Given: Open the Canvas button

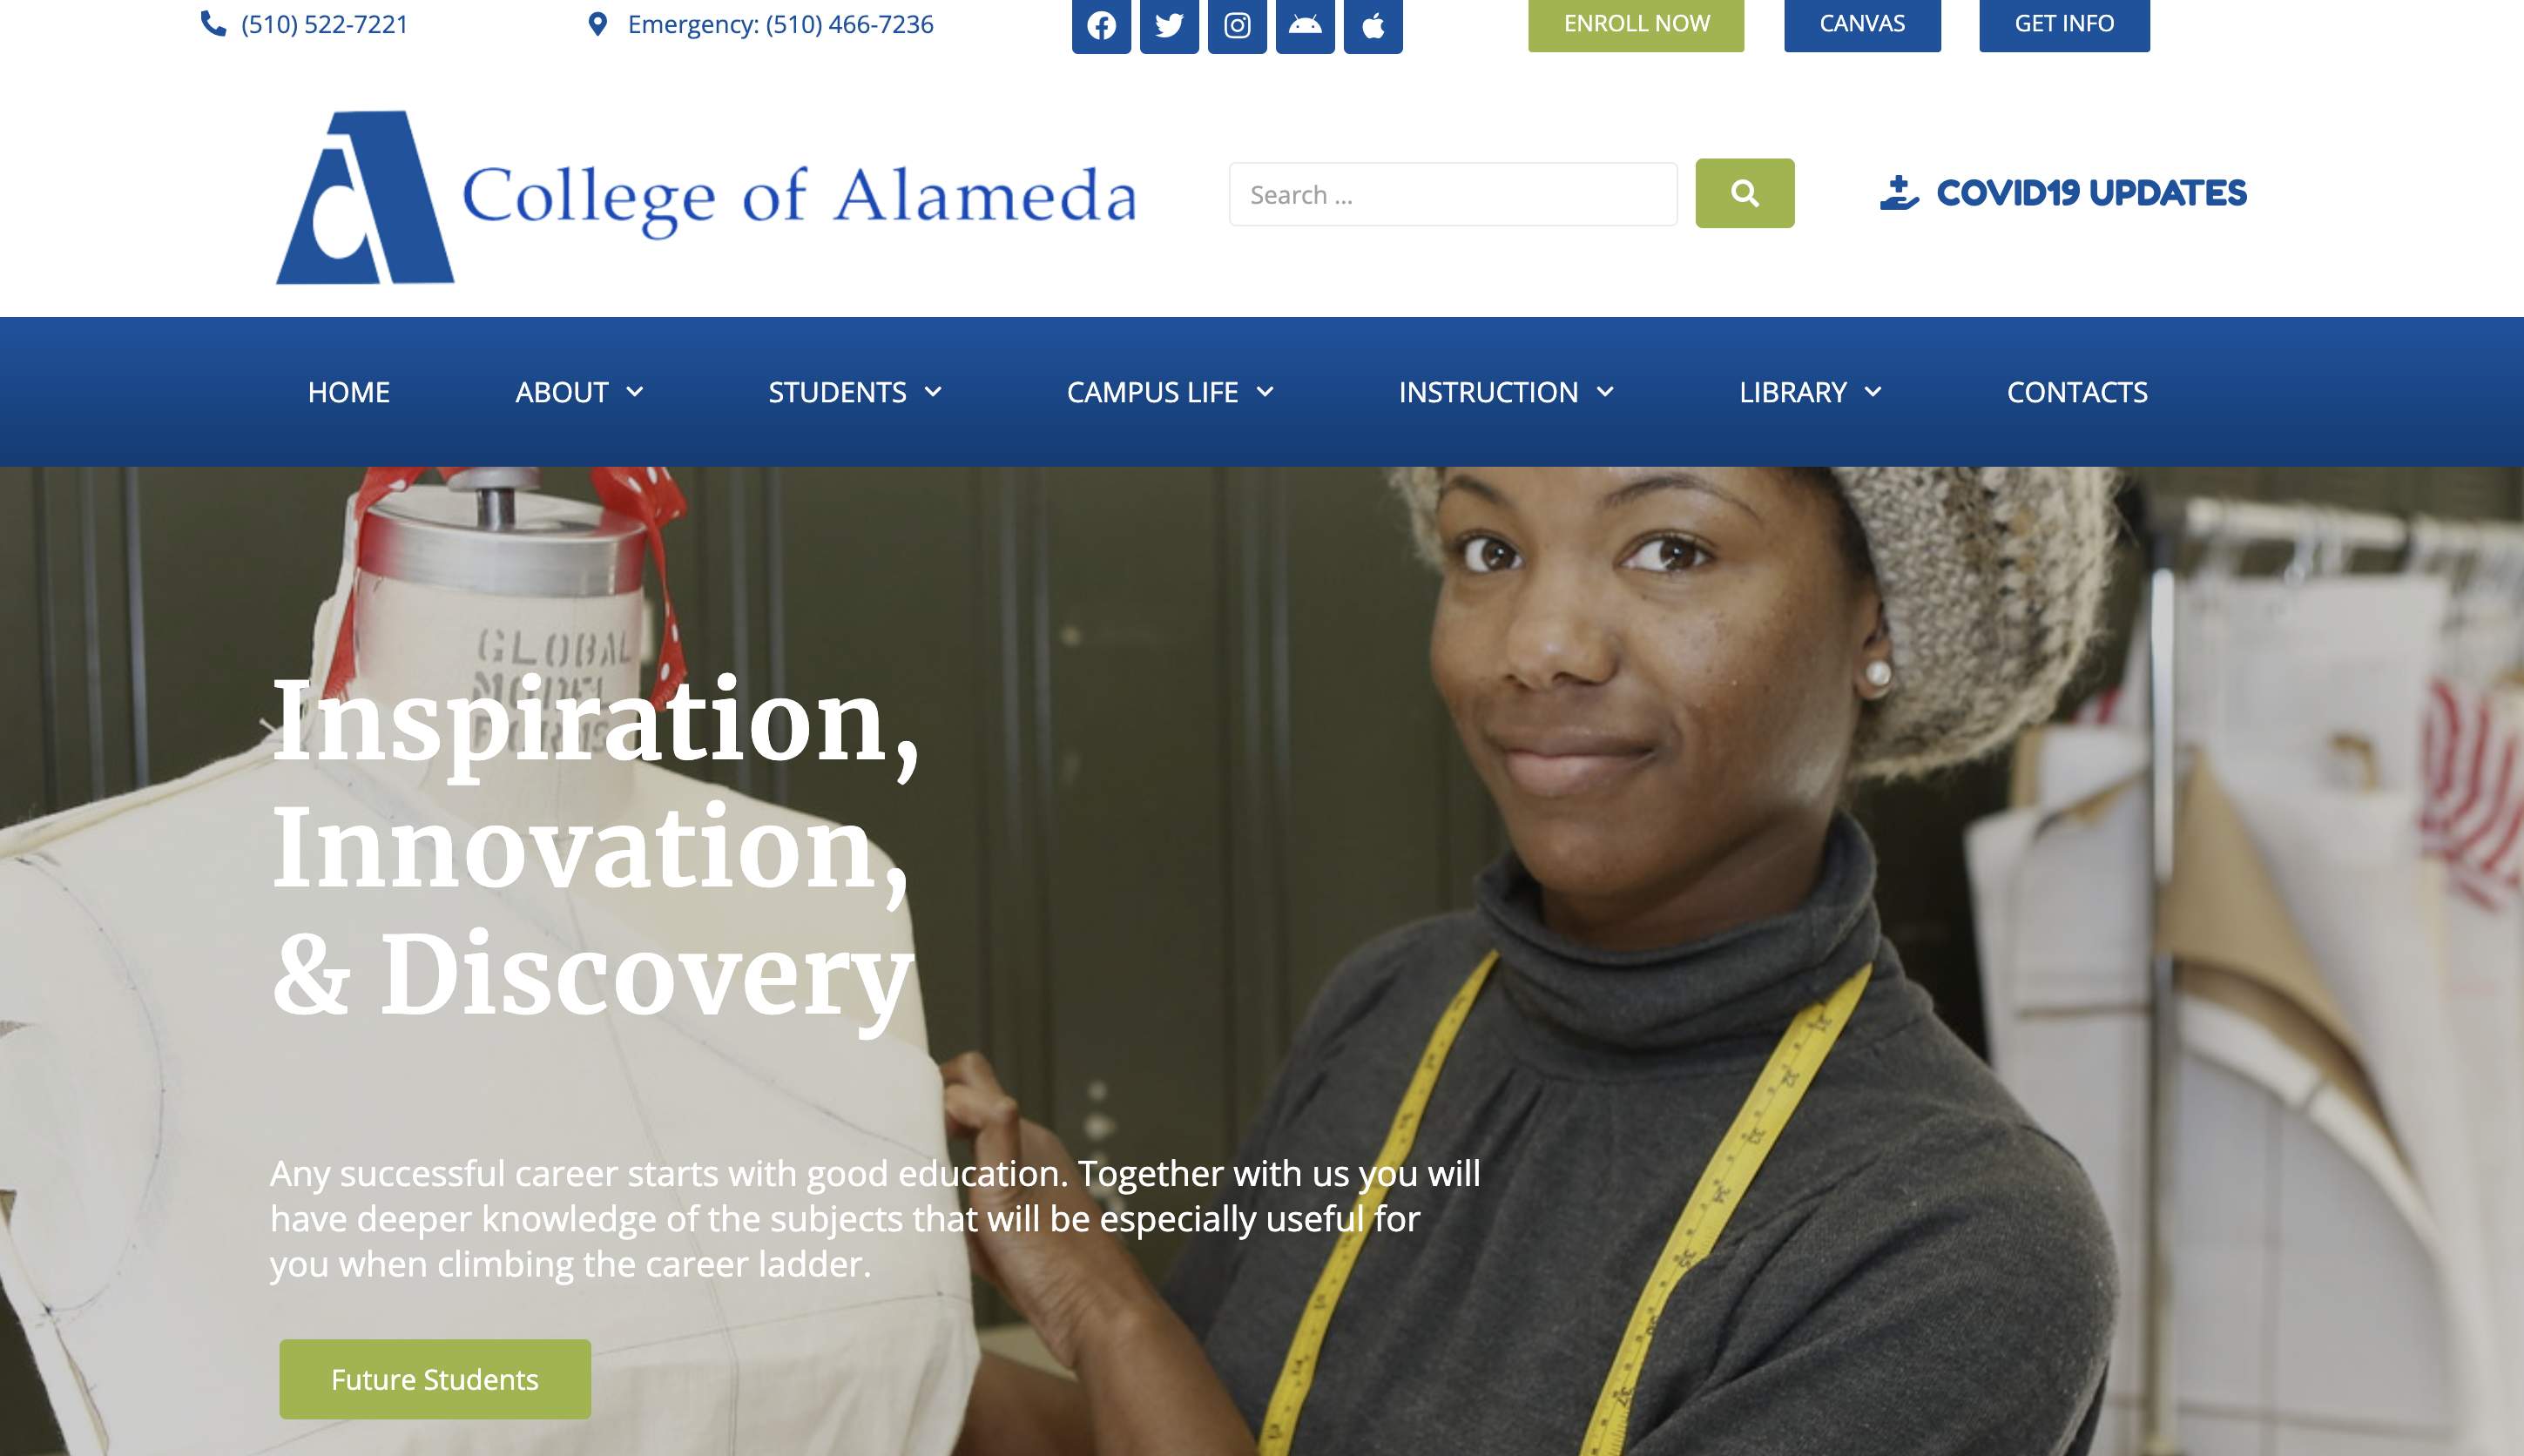Looking at the screenshot, I should (x=1862, y=24).
